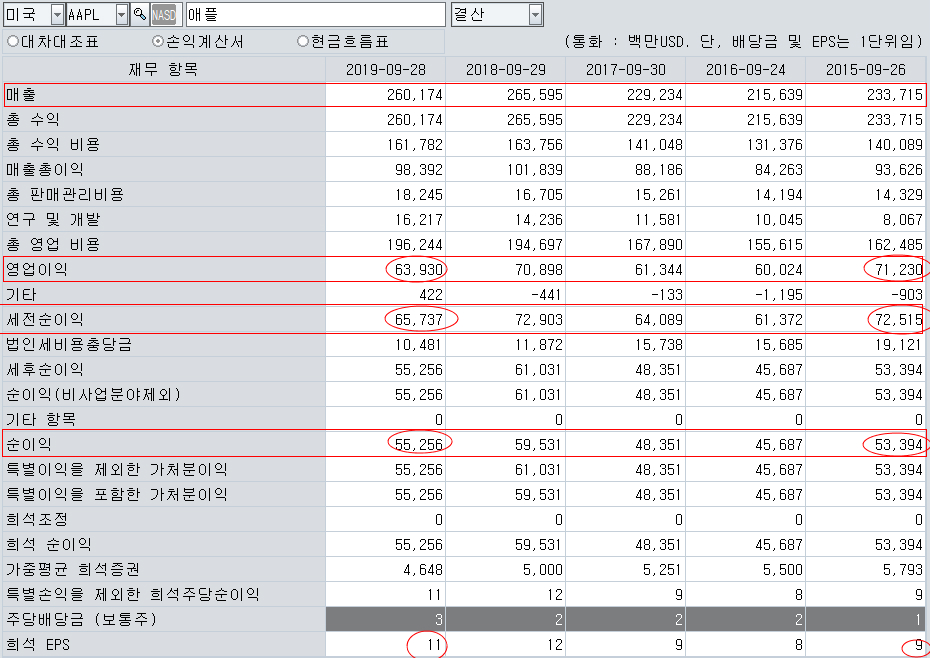930x658 pixels.
Task: Click the 애플 company name field
Action: pos(314,15)
